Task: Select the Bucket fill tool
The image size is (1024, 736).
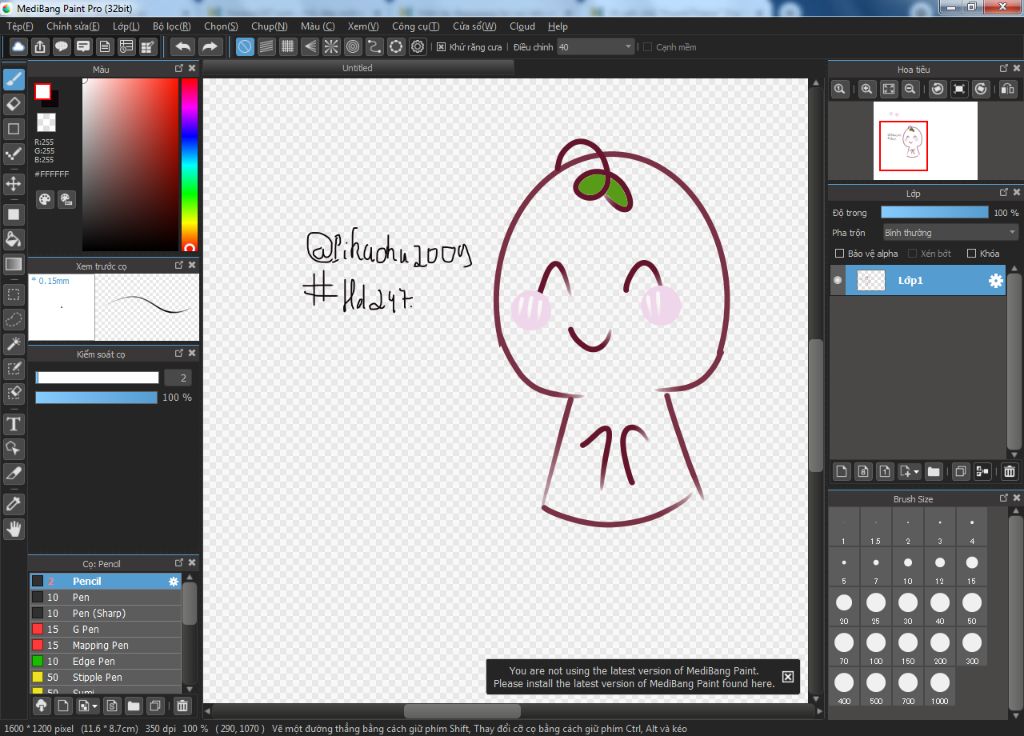Action: (x=14, y=239)
